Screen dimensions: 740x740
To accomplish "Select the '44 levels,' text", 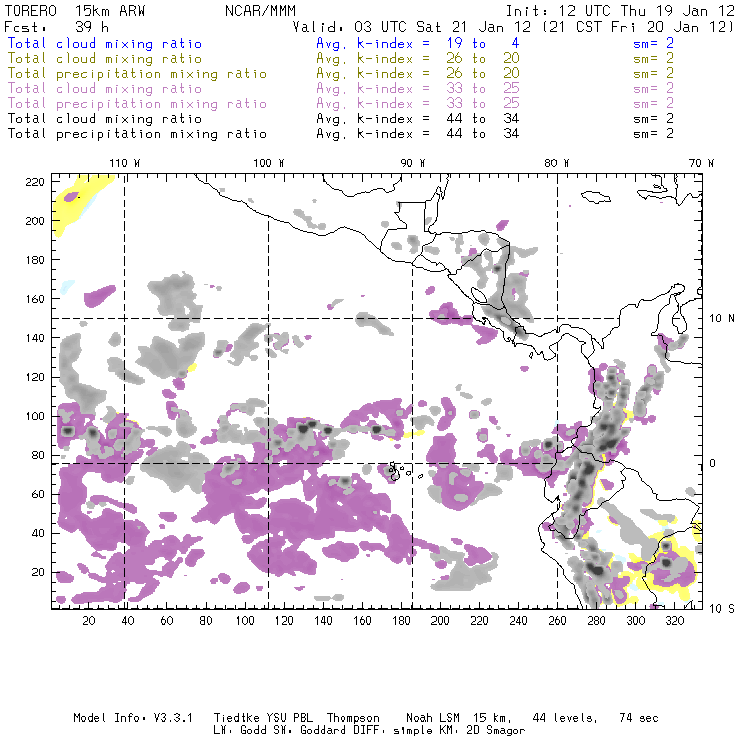I will click(565, 718).
